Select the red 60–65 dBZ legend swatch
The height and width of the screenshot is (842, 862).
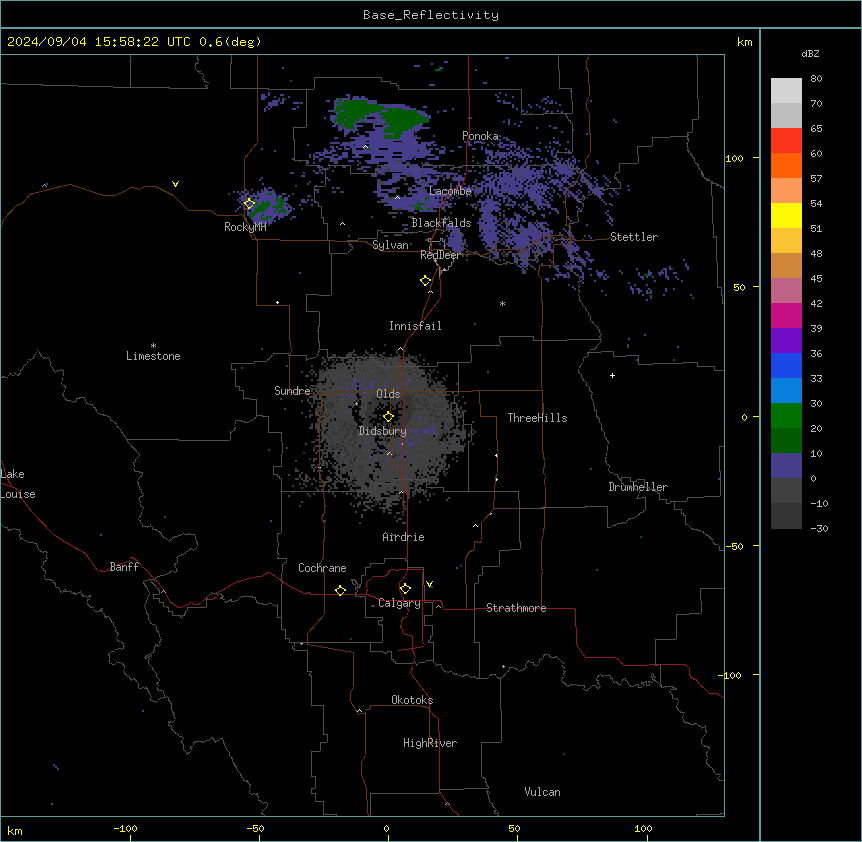pos(786,140)
